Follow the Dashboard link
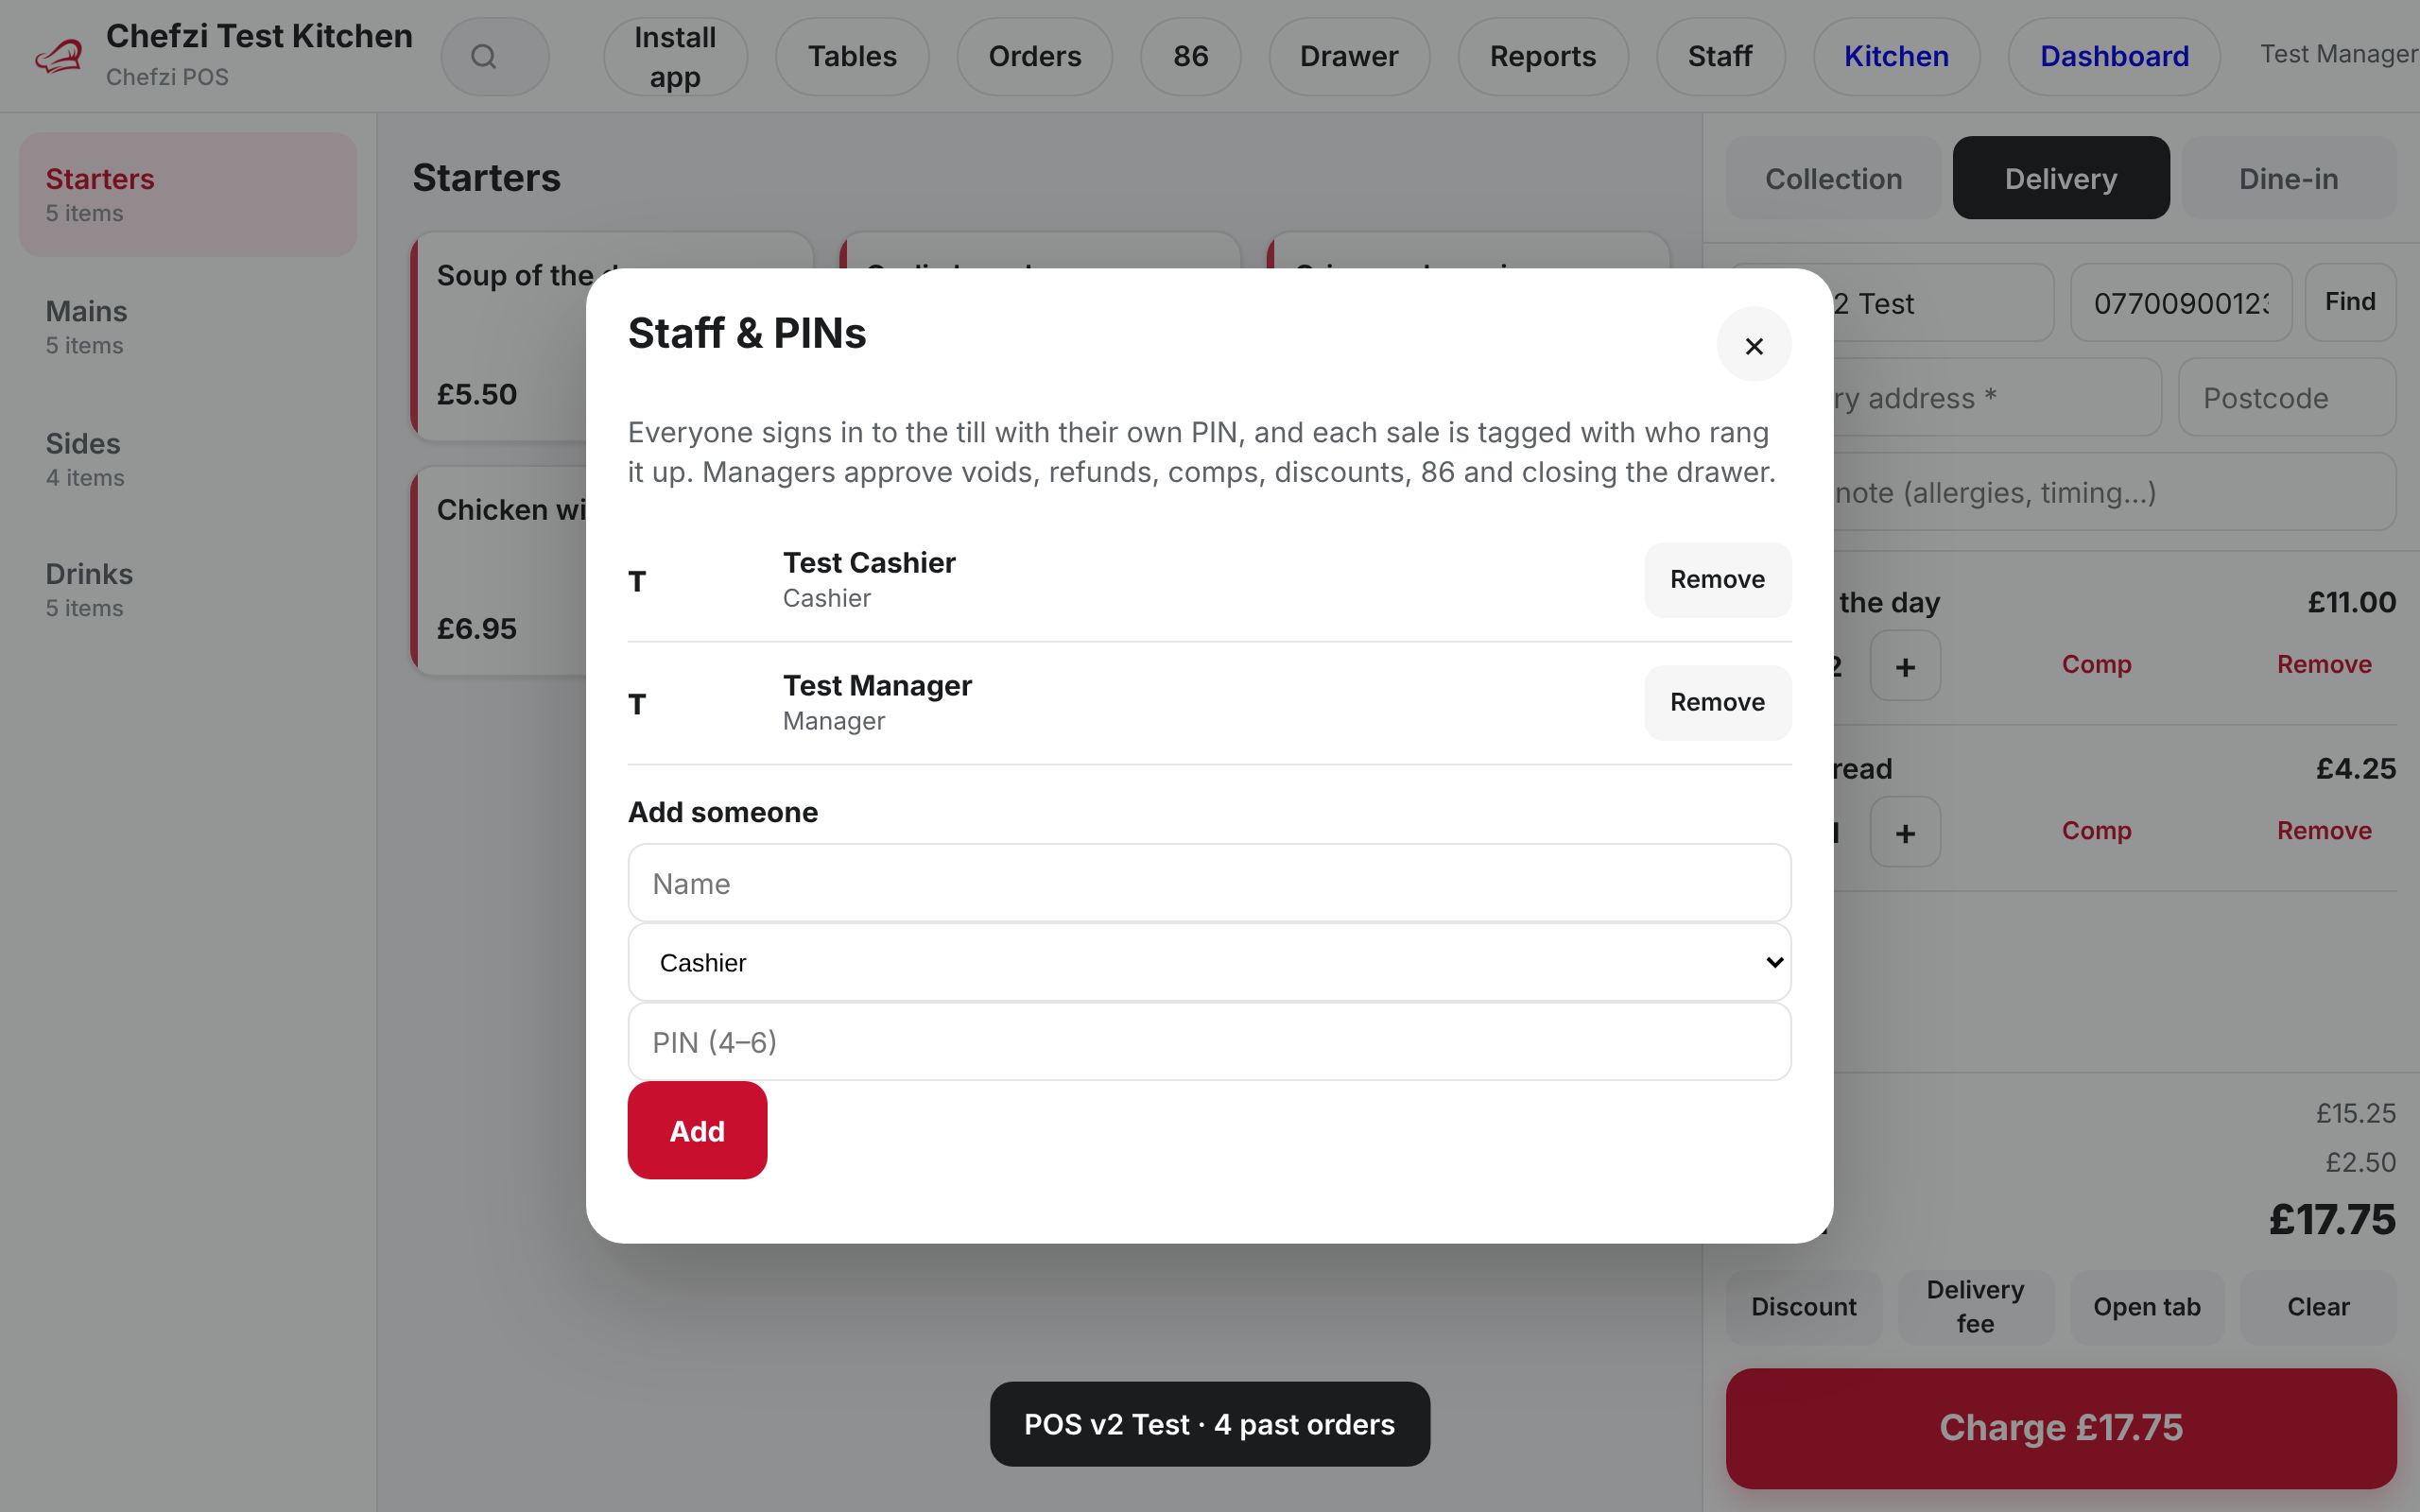Image resolution: width=2420 pixels, height=1512 pixels. pos(2114,56)
